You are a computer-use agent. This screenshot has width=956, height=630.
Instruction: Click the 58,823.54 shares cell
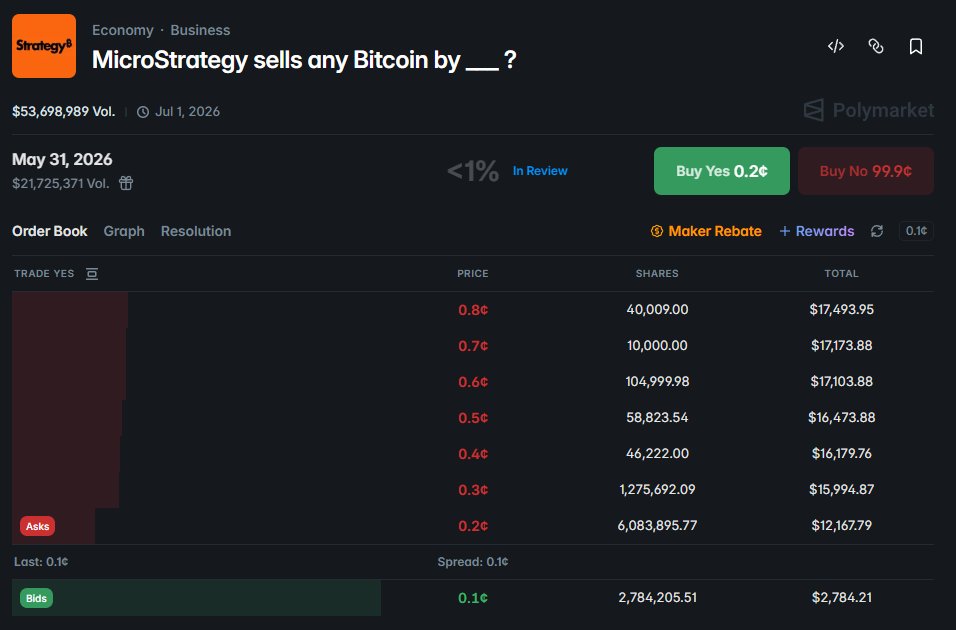[657, 417]
